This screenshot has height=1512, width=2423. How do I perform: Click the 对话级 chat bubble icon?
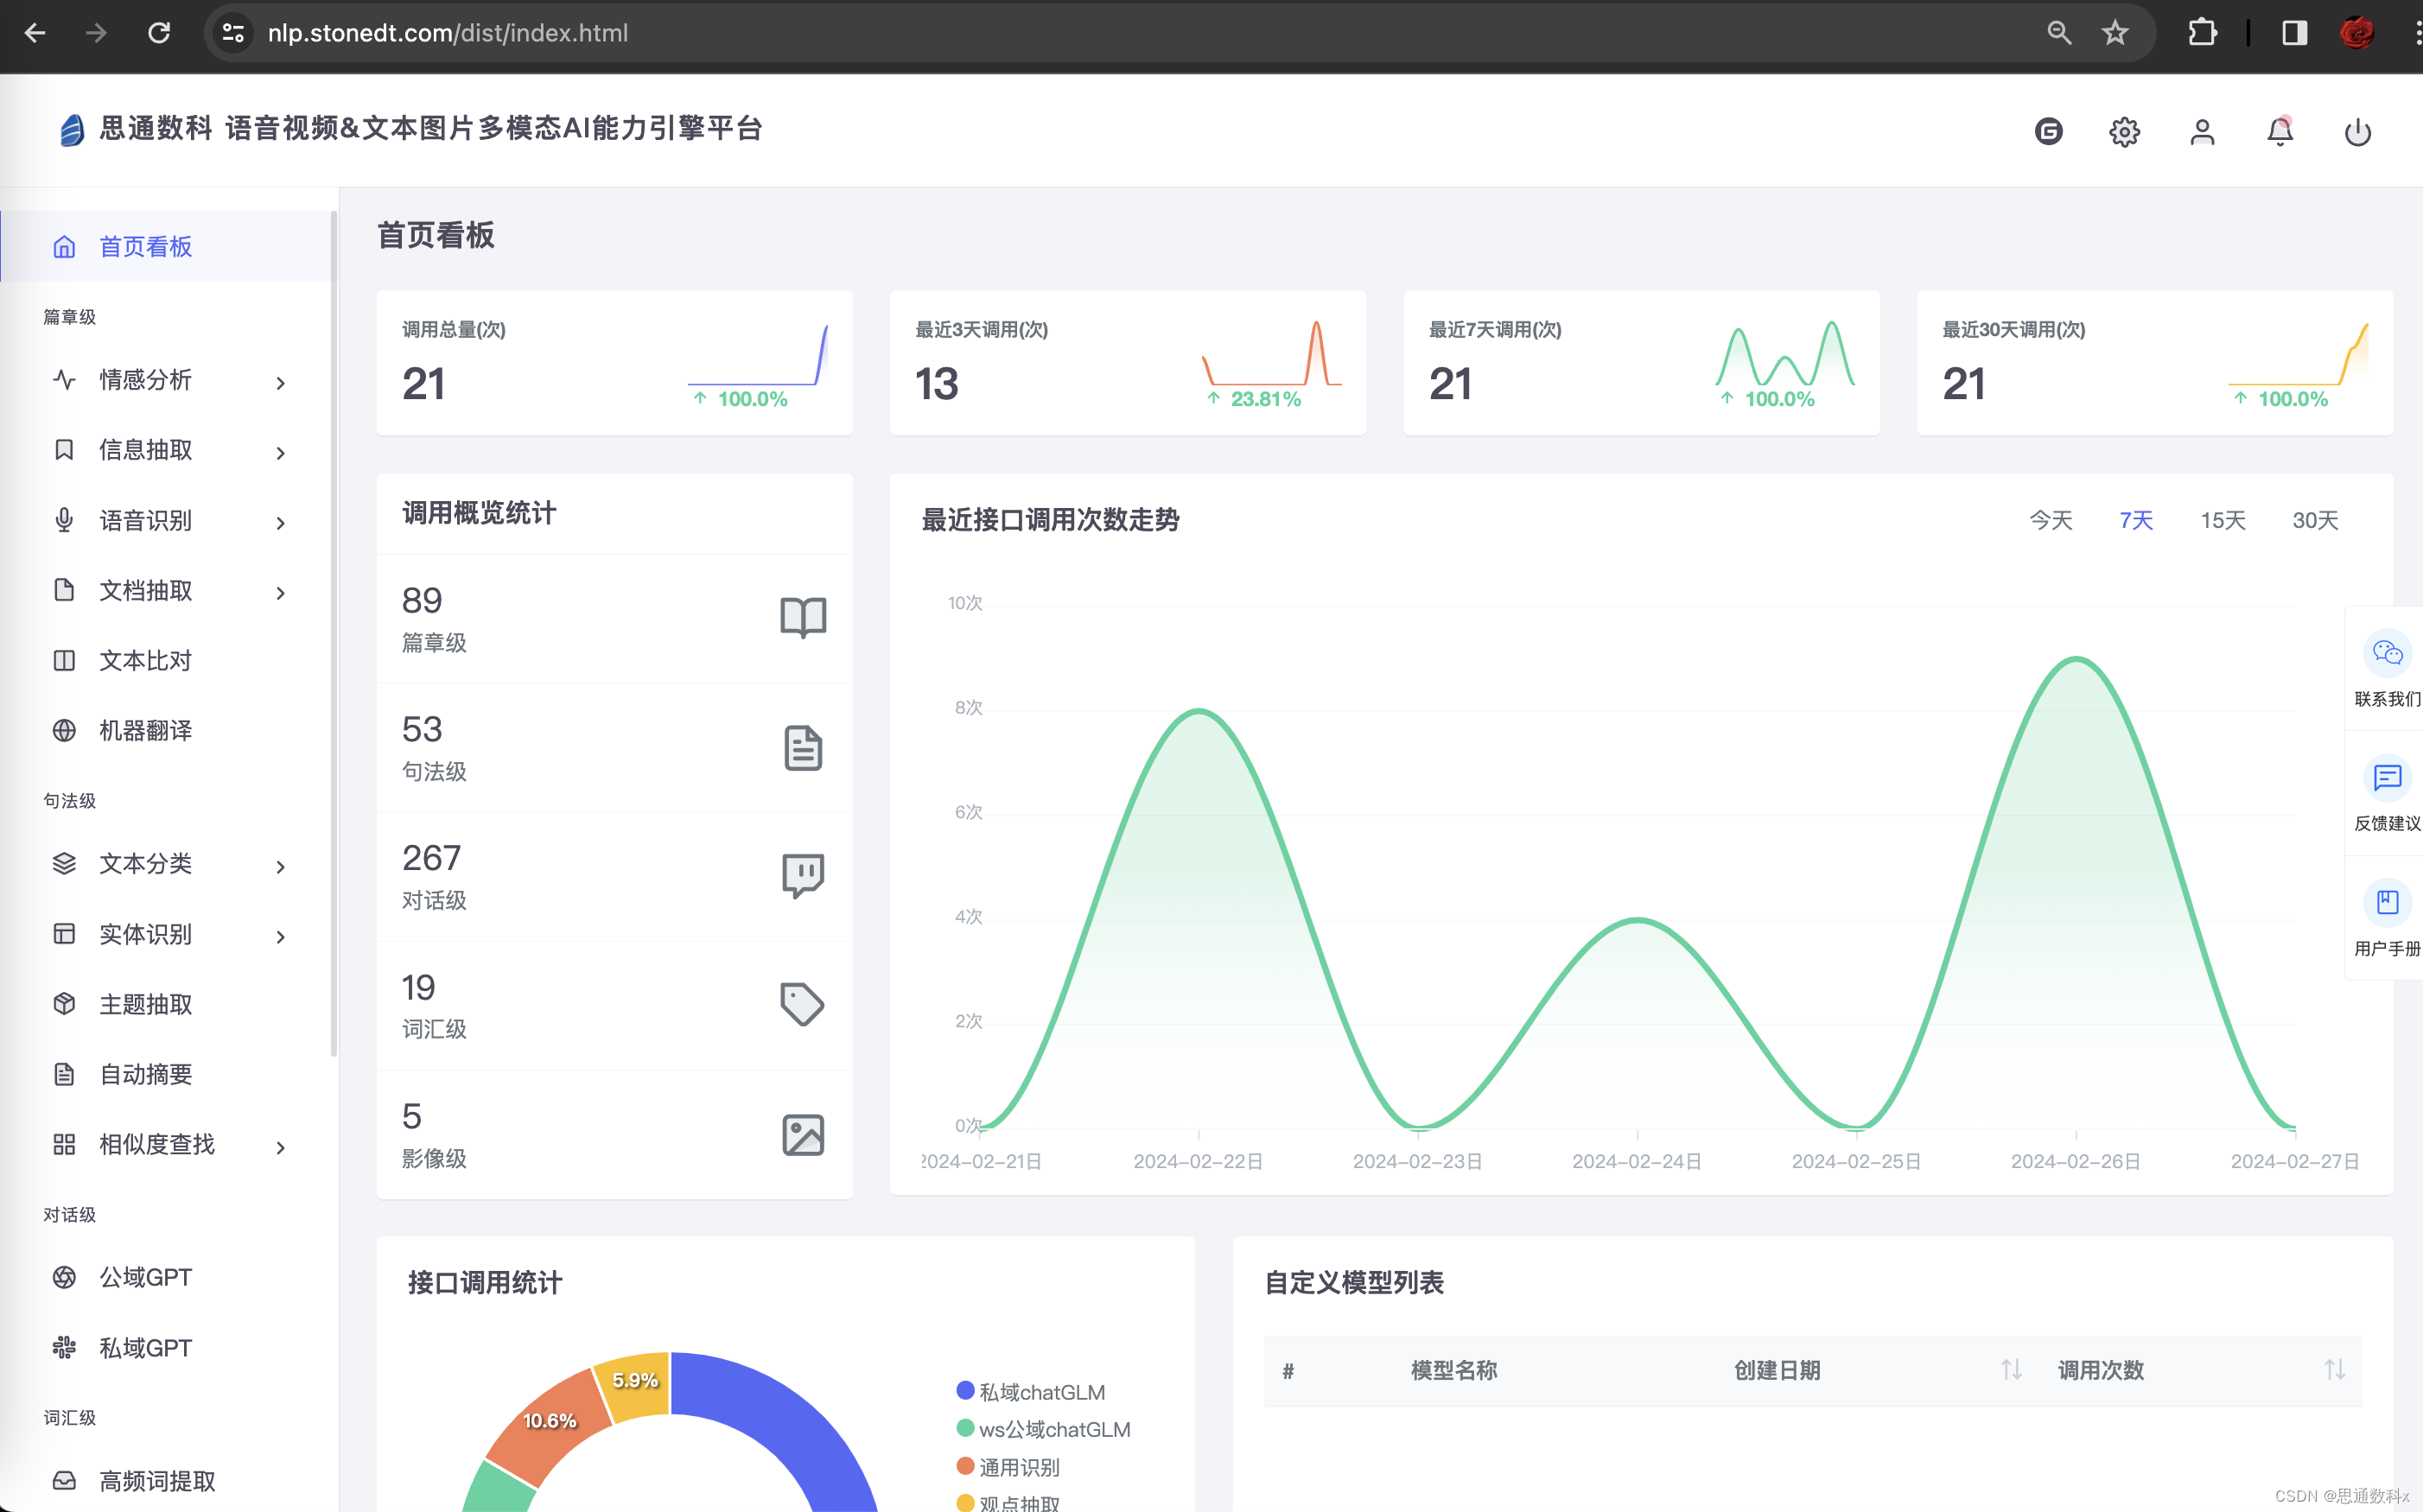click(x=803, y=876)
